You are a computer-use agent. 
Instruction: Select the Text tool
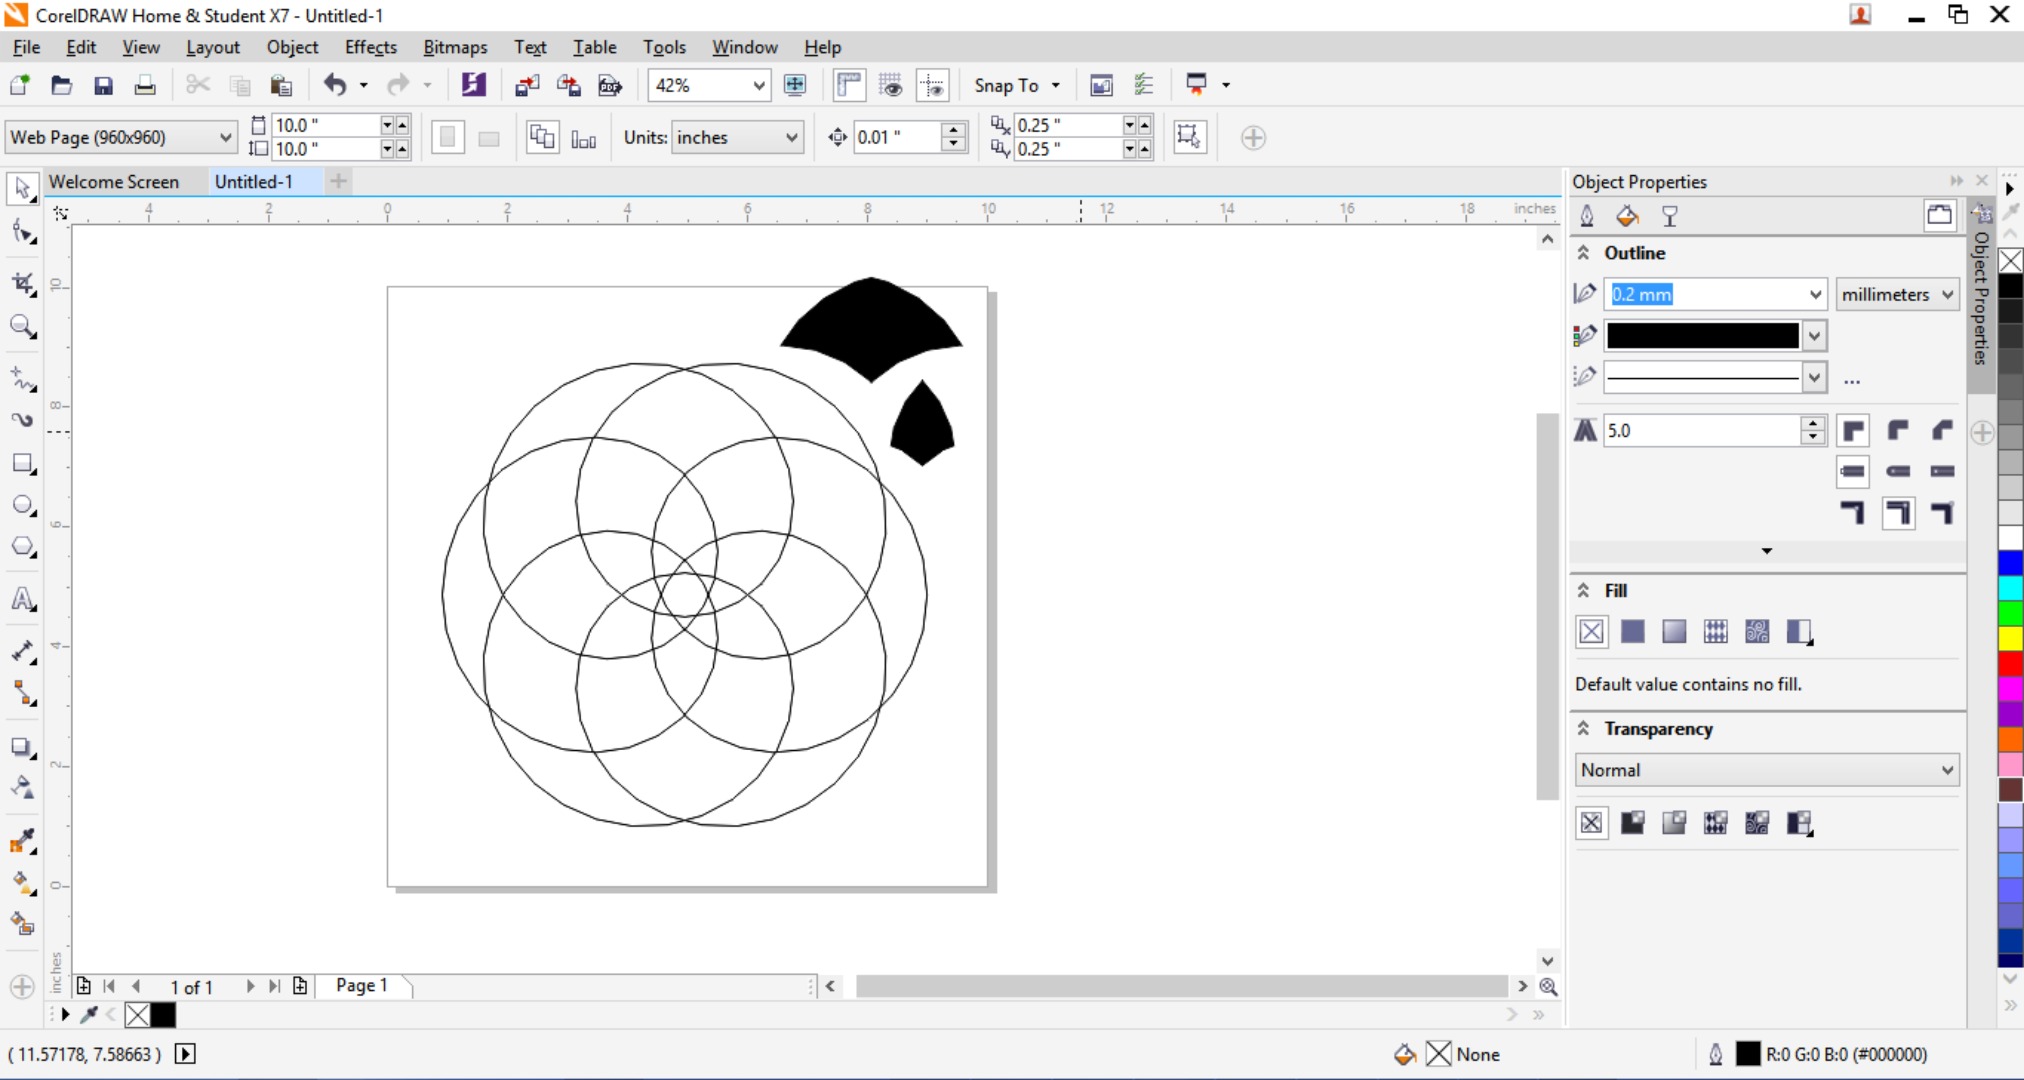[x=22, y=597]
